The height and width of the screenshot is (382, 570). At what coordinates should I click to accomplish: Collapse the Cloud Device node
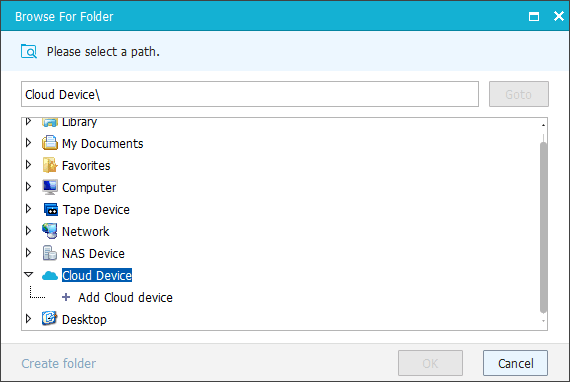click(28, 275)
